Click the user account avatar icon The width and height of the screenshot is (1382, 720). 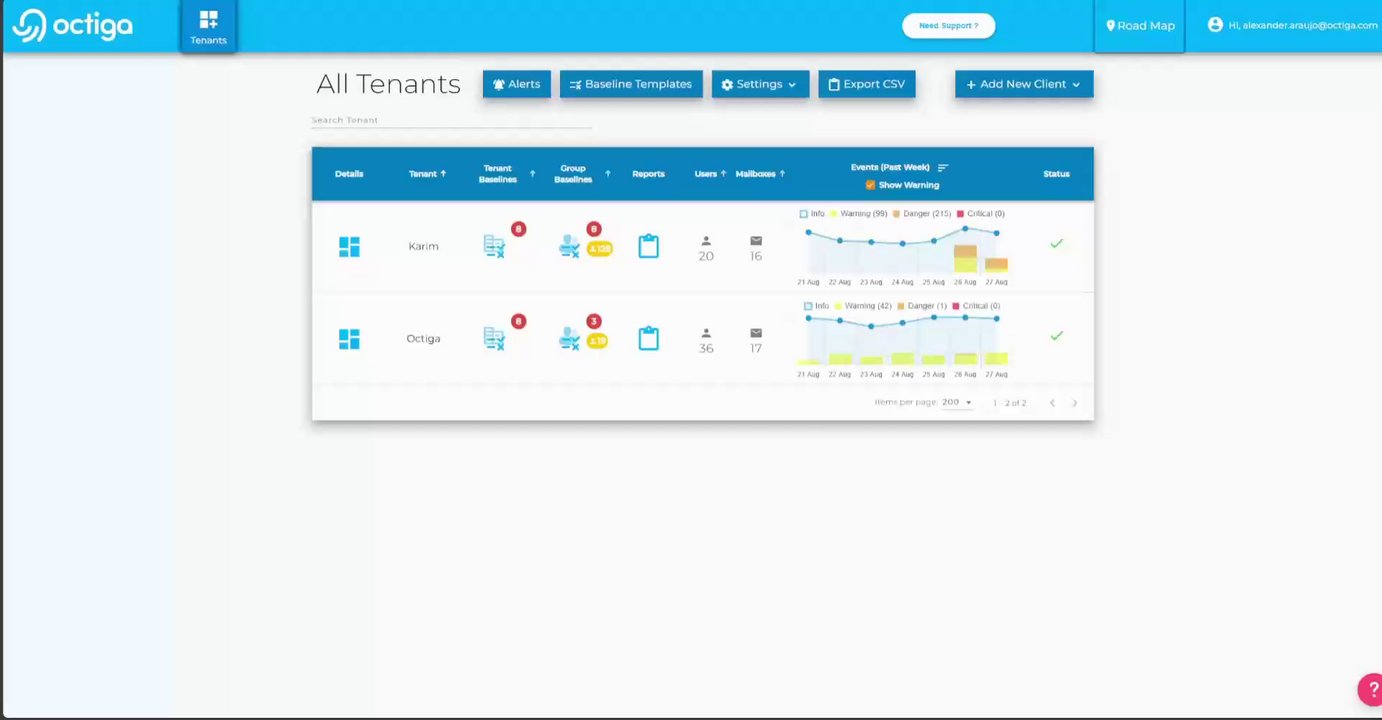[1215, 25]
